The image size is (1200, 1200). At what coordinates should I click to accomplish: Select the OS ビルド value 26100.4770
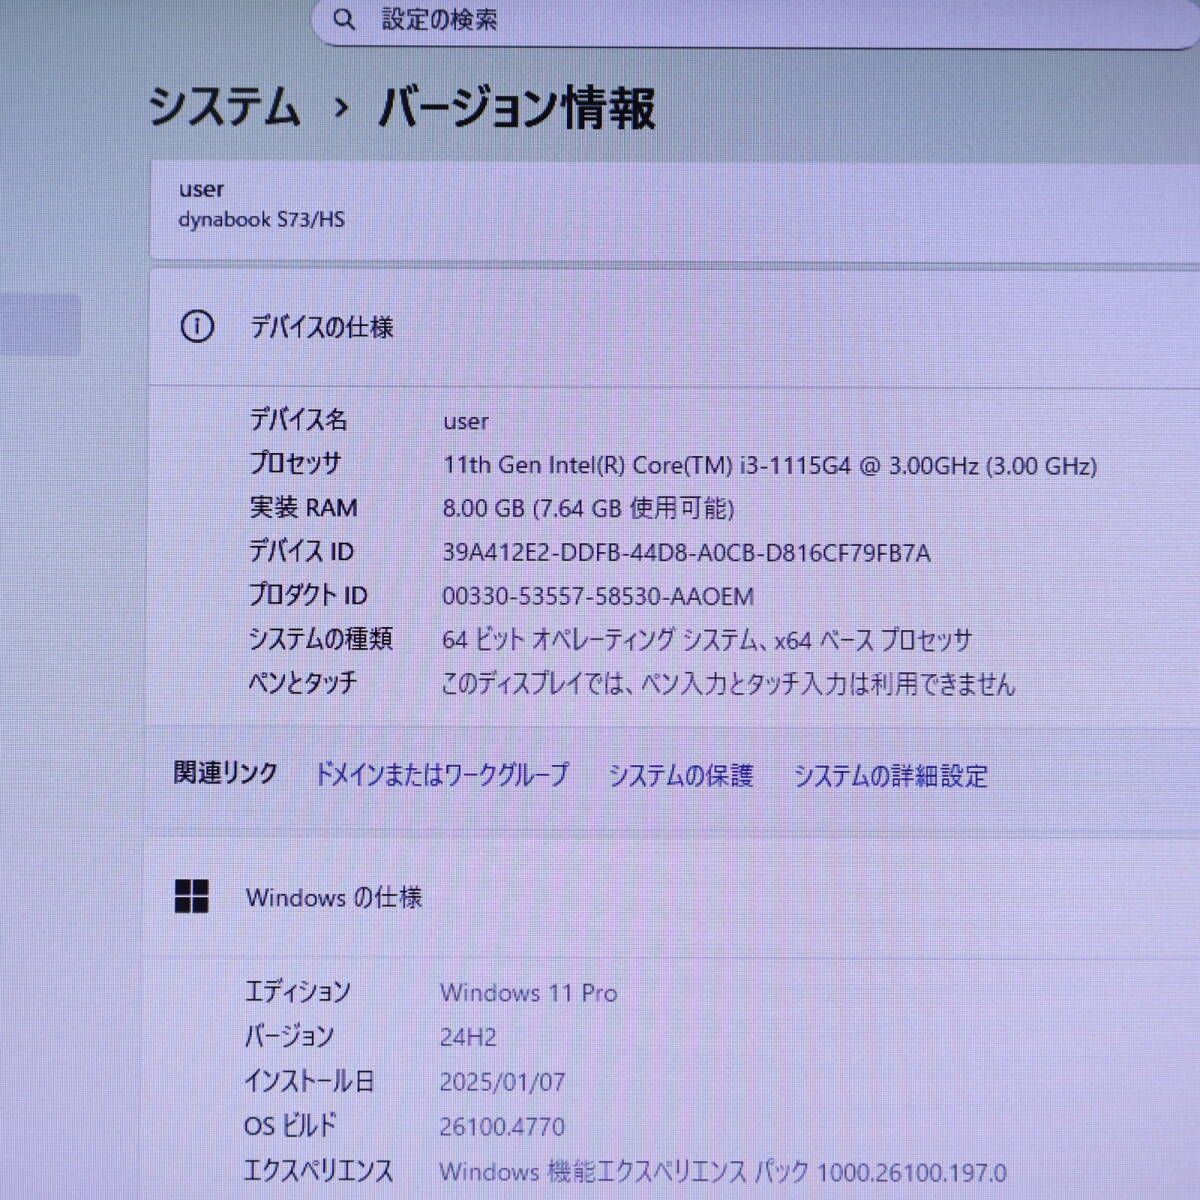pos(502,1127)
